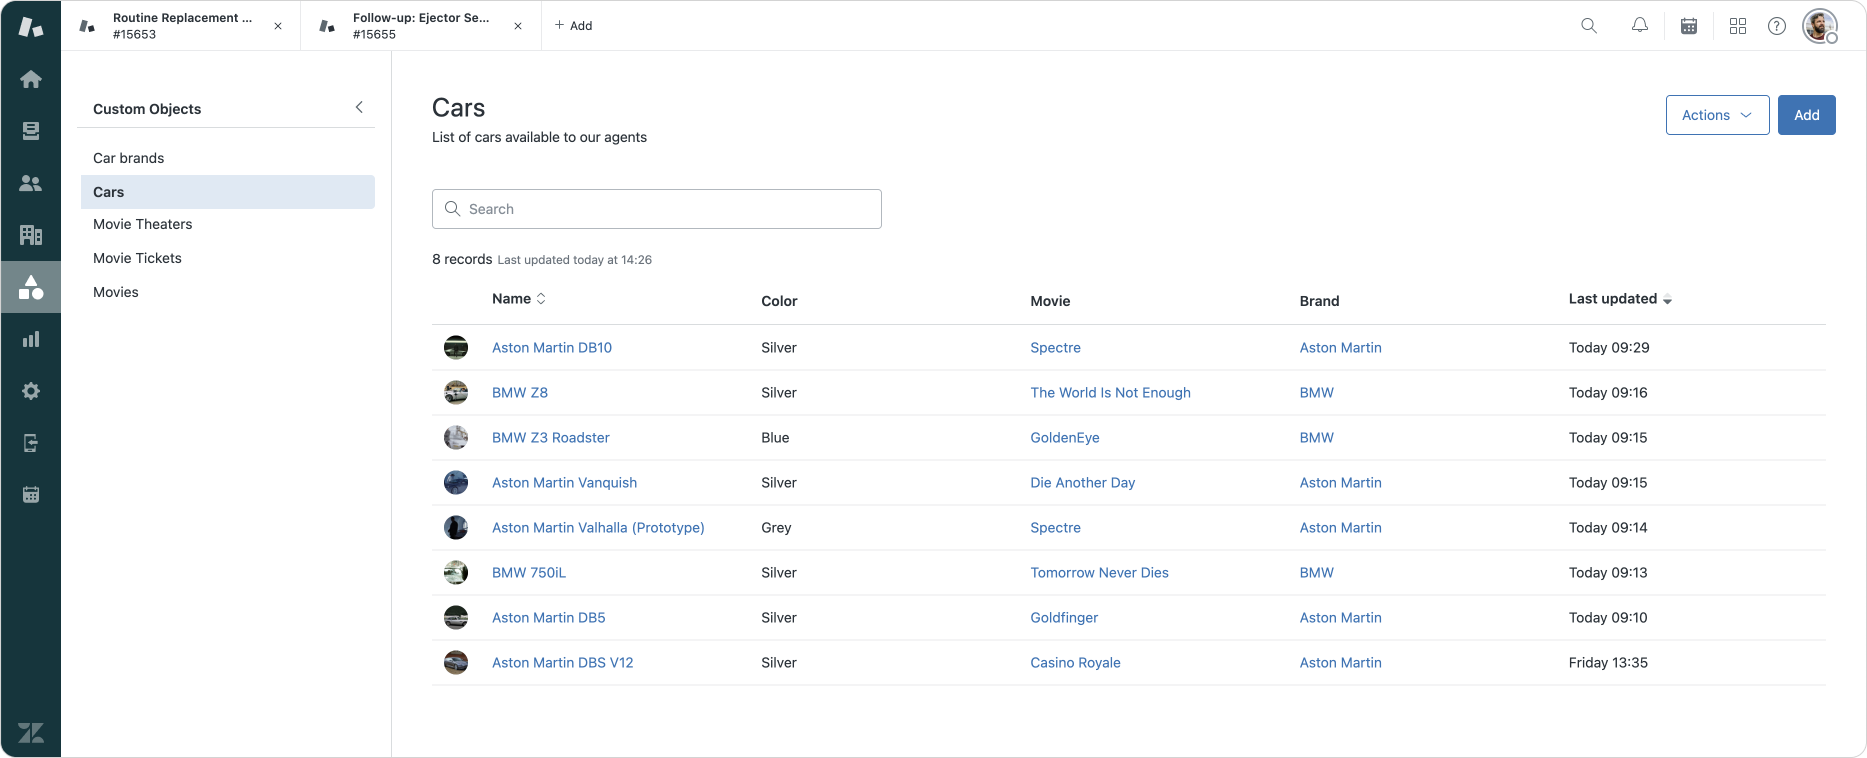
Task: Open the Home icon in sidebar
Action: click(x=31, y=79)
